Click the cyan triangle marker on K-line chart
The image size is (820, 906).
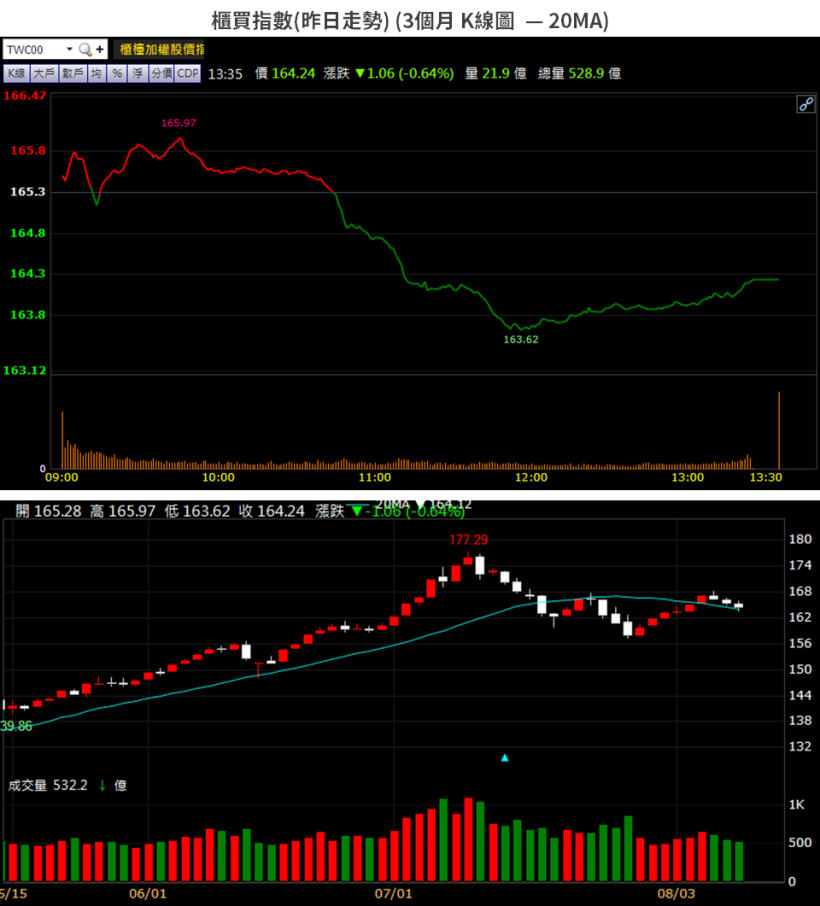pyautogui.click(x=504, y=758)
